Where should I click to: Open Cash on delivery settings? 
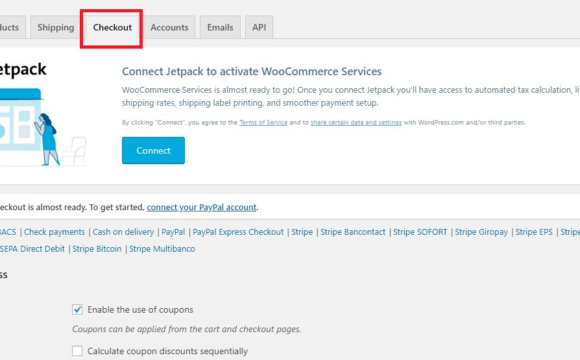coord(123,232)
